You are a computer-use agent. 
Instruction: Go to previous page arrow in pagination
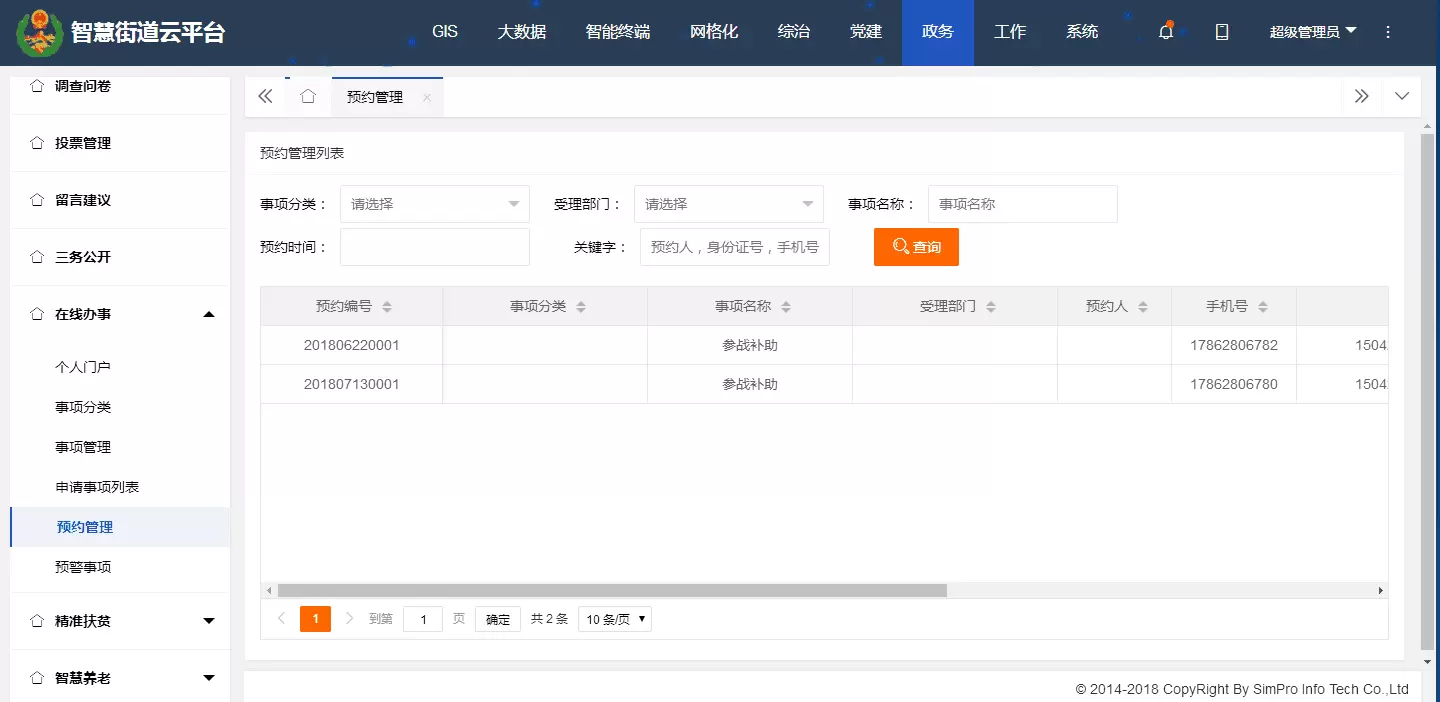click(282, 619)
